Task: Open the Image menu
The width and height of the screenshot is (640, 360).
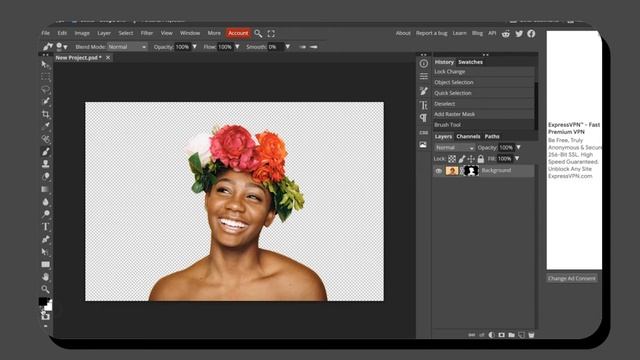Action: (x=82, y=33)
